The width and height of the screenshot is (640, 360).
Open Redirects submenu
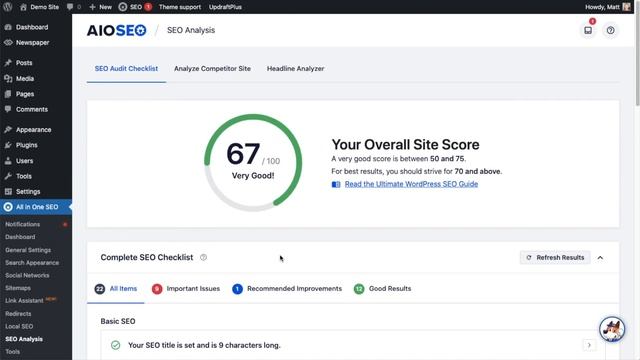(x=18, y=313)
